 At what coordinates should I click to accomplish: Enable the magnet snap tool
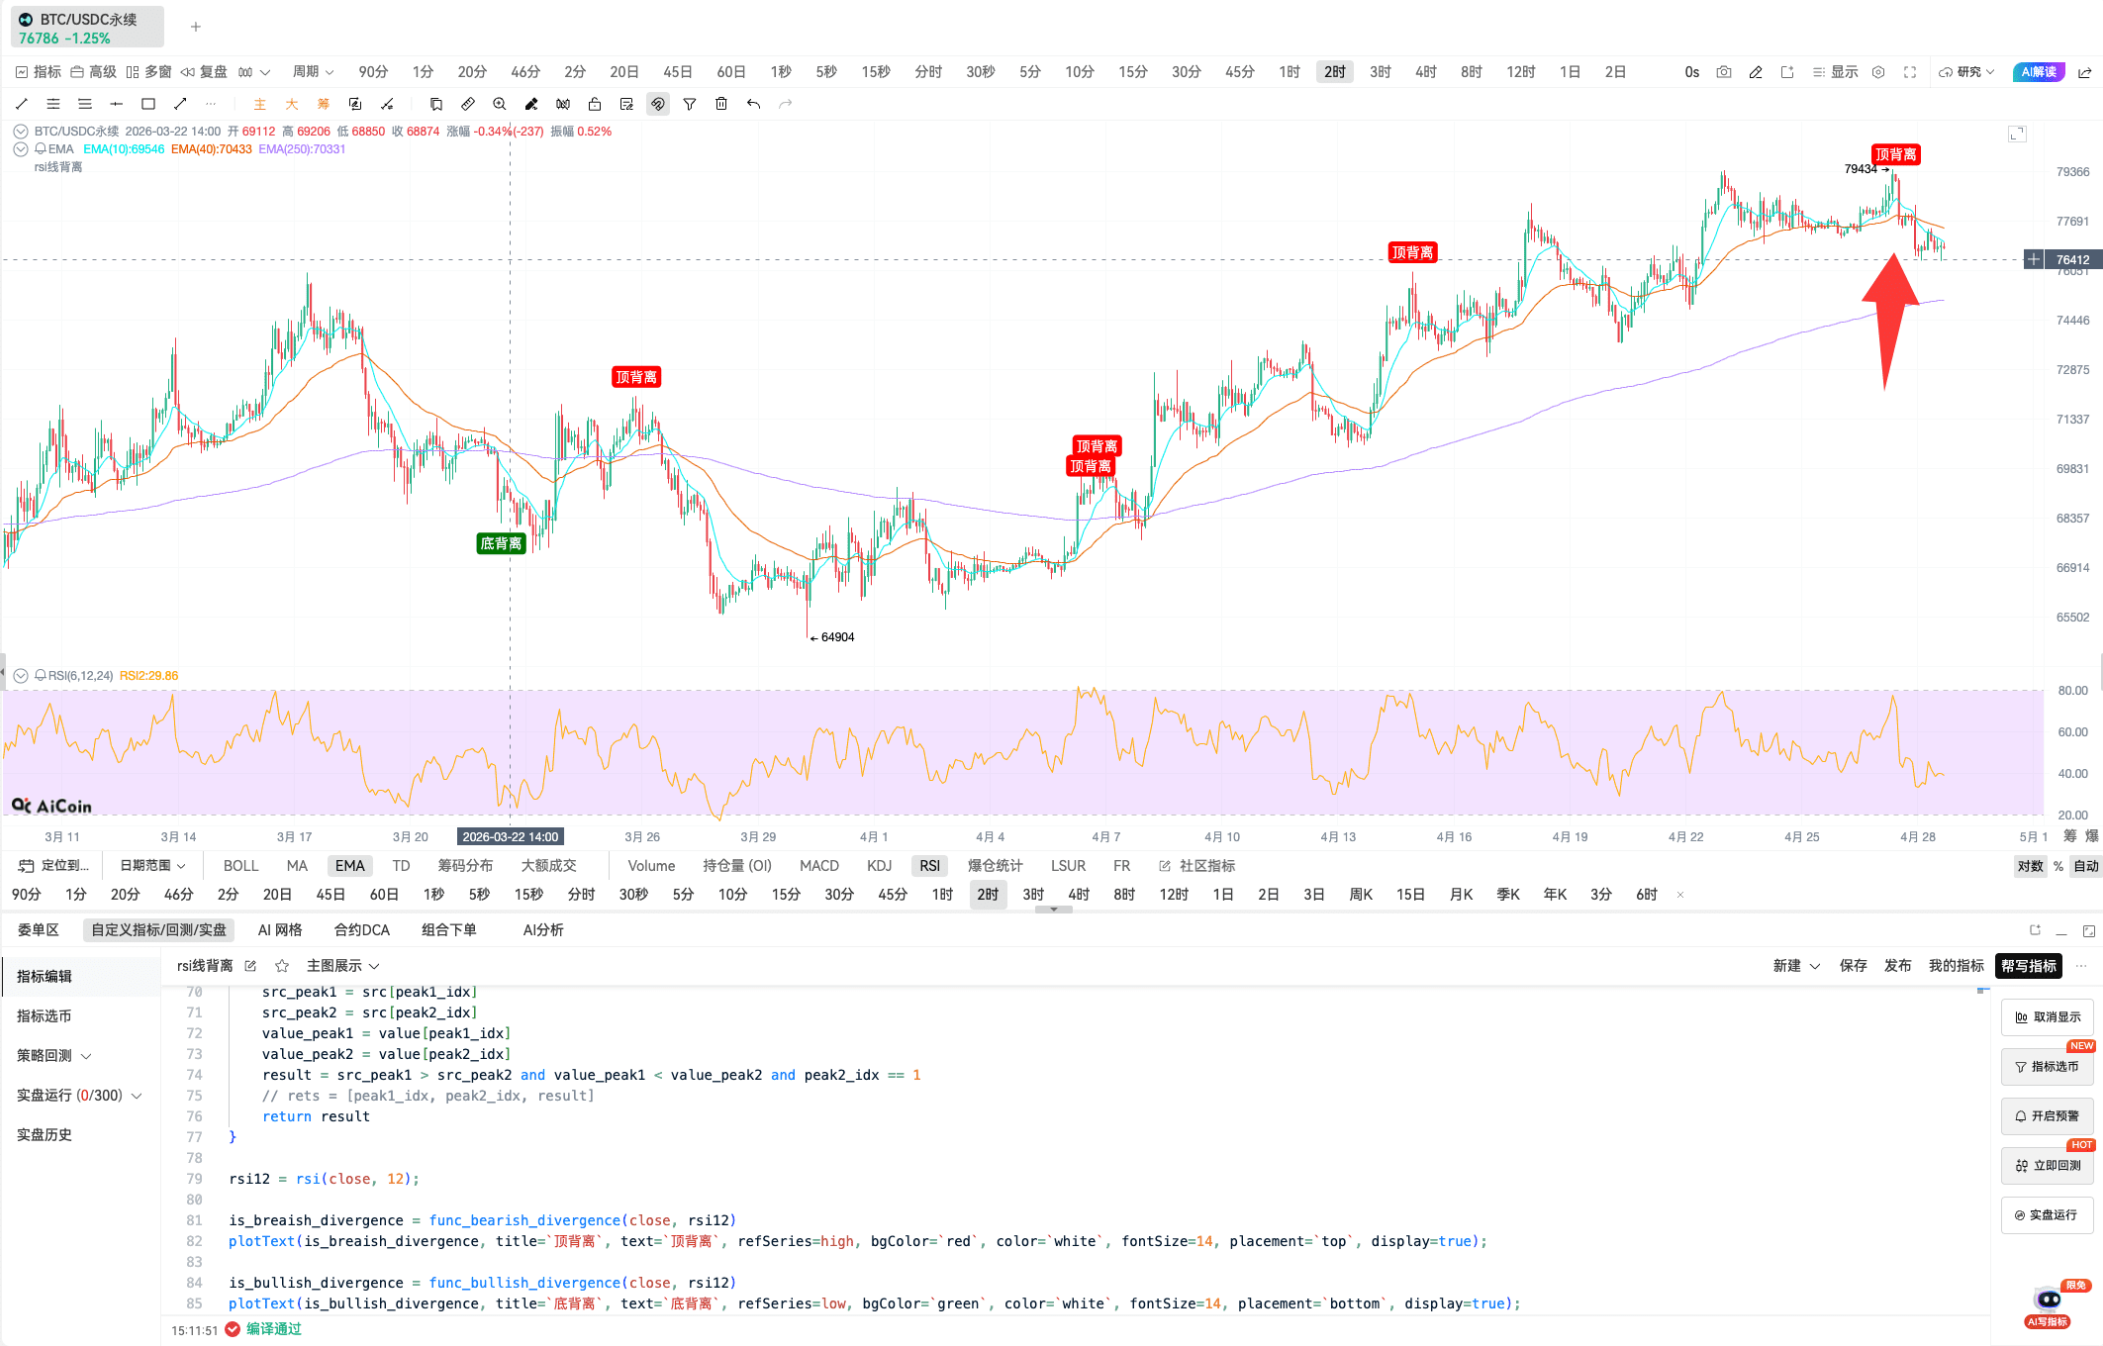[657, 104]
